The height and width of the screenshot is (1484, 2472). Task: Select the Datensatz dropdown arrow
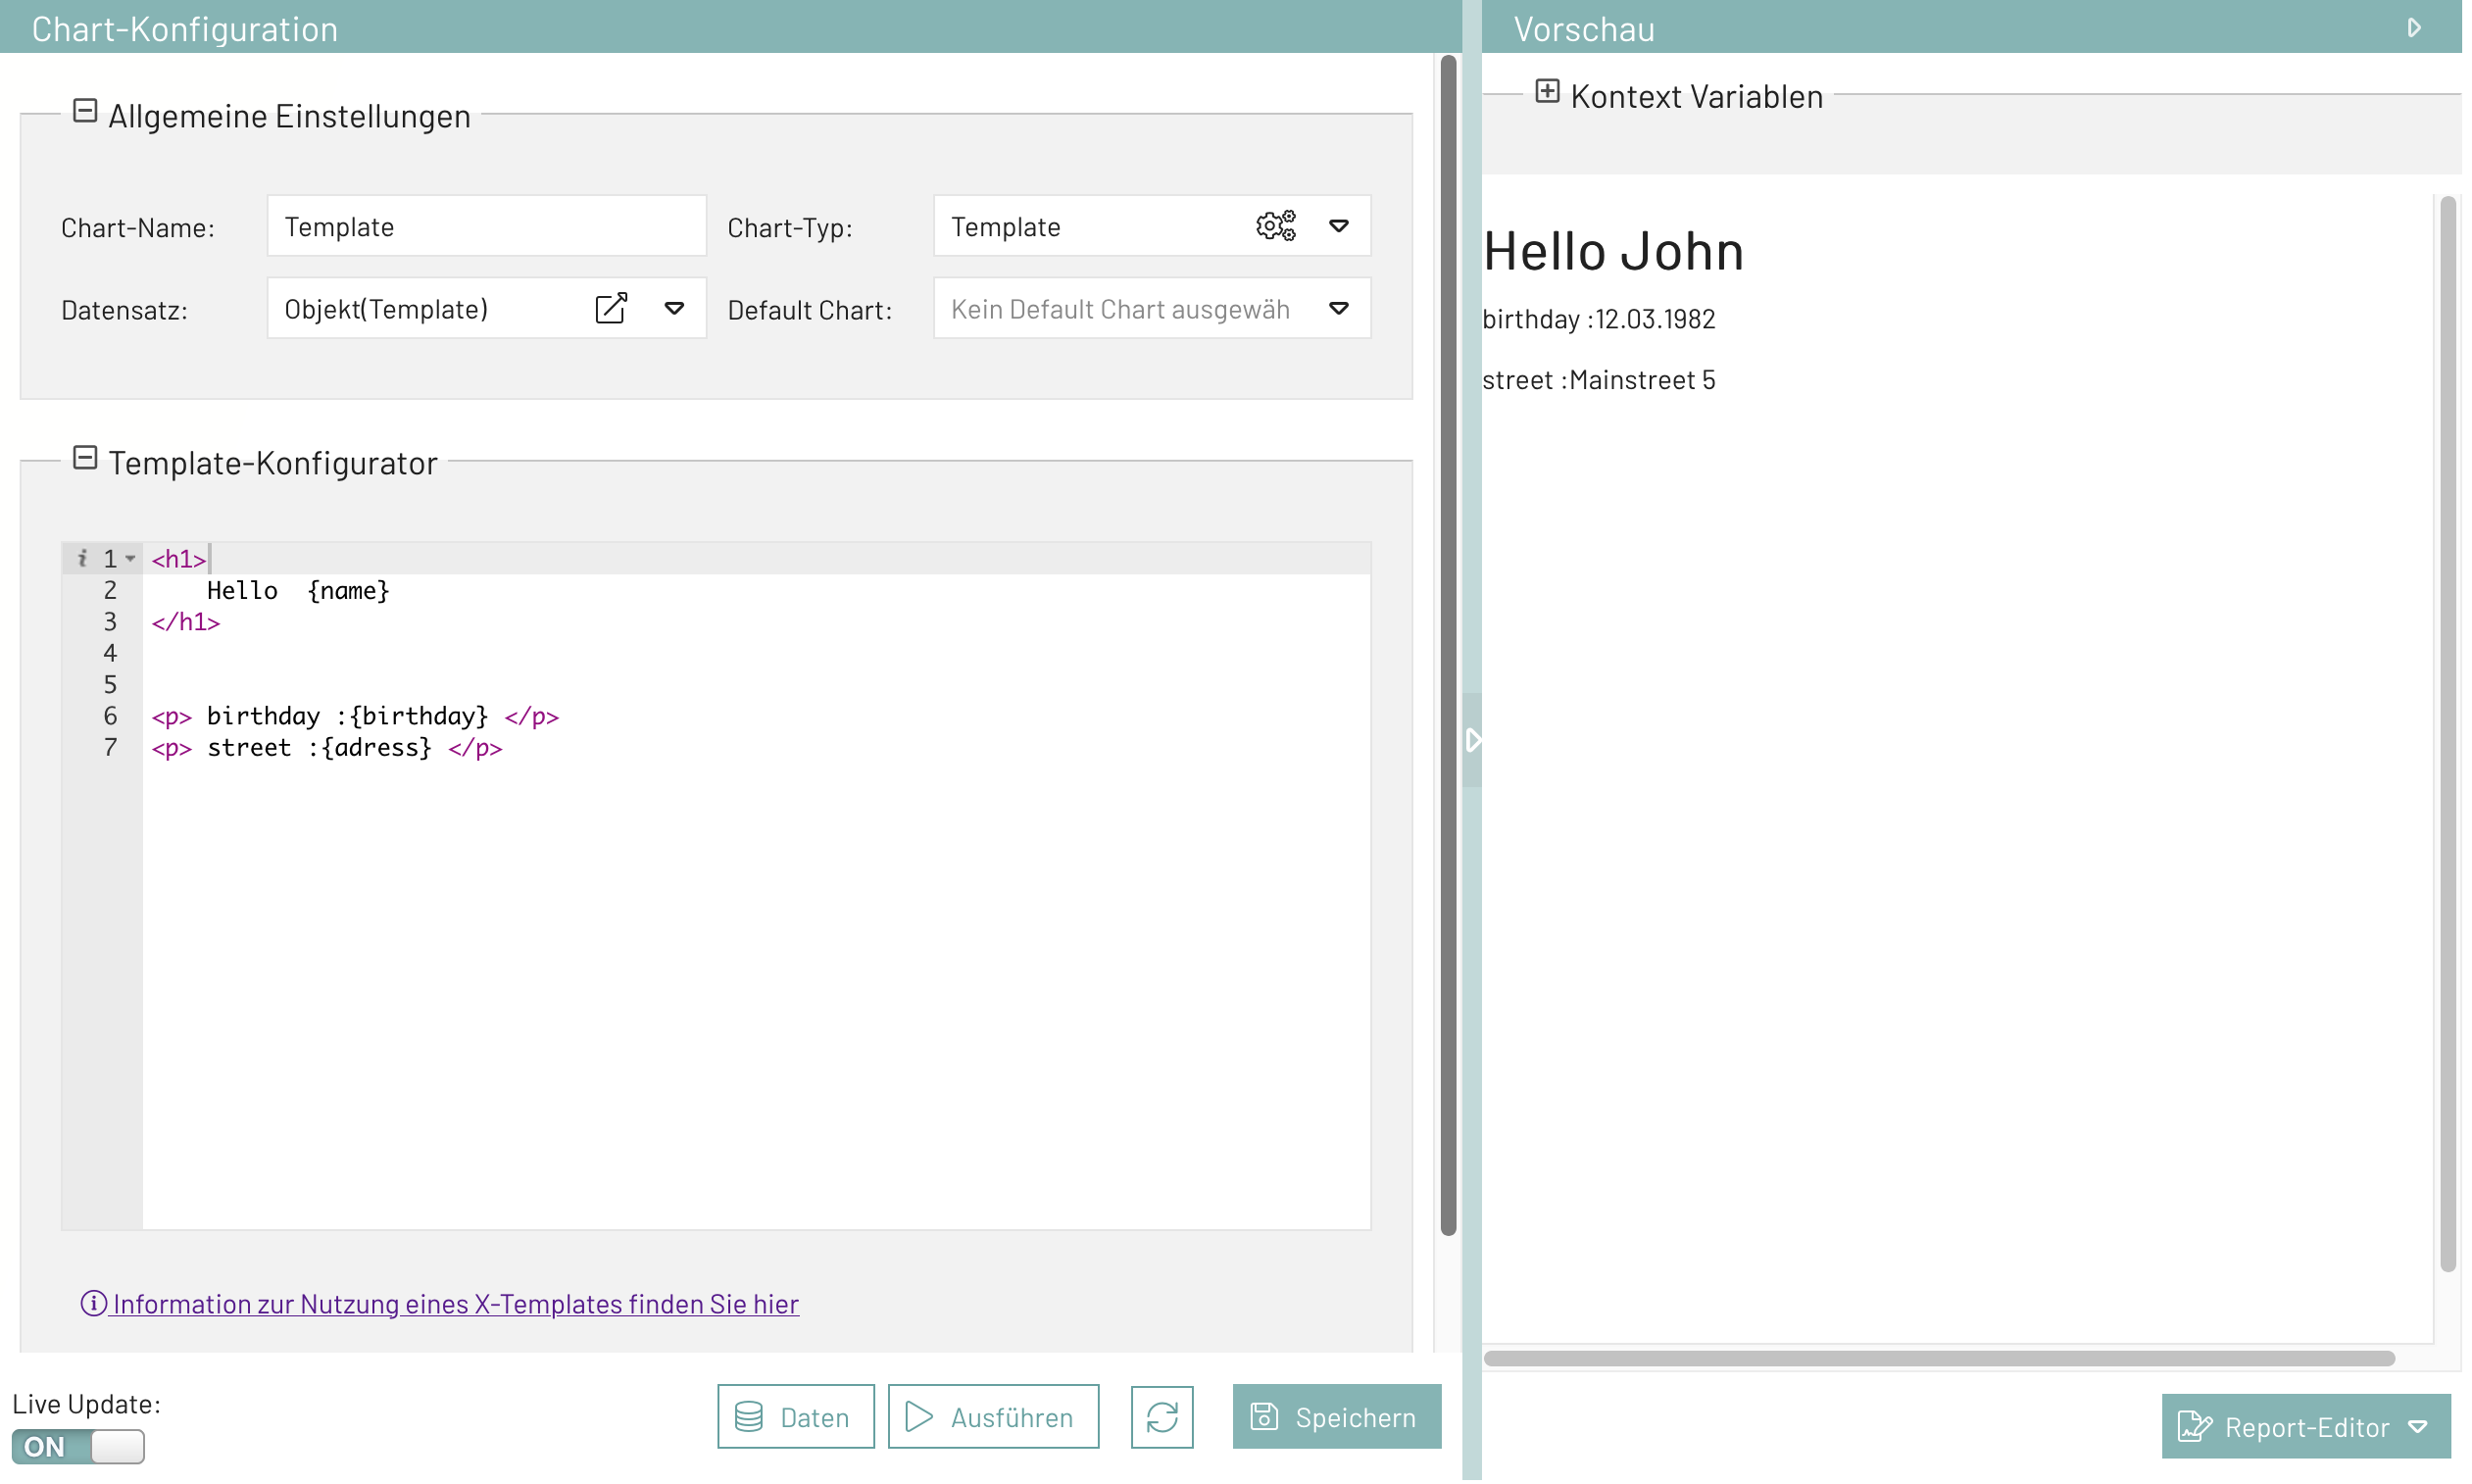674,308
